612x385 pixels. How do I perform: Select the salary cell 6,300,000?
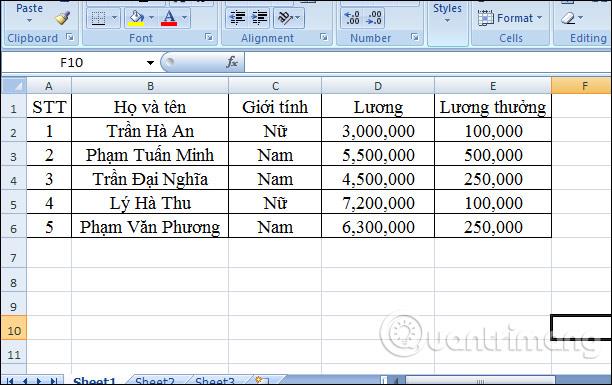378,226
